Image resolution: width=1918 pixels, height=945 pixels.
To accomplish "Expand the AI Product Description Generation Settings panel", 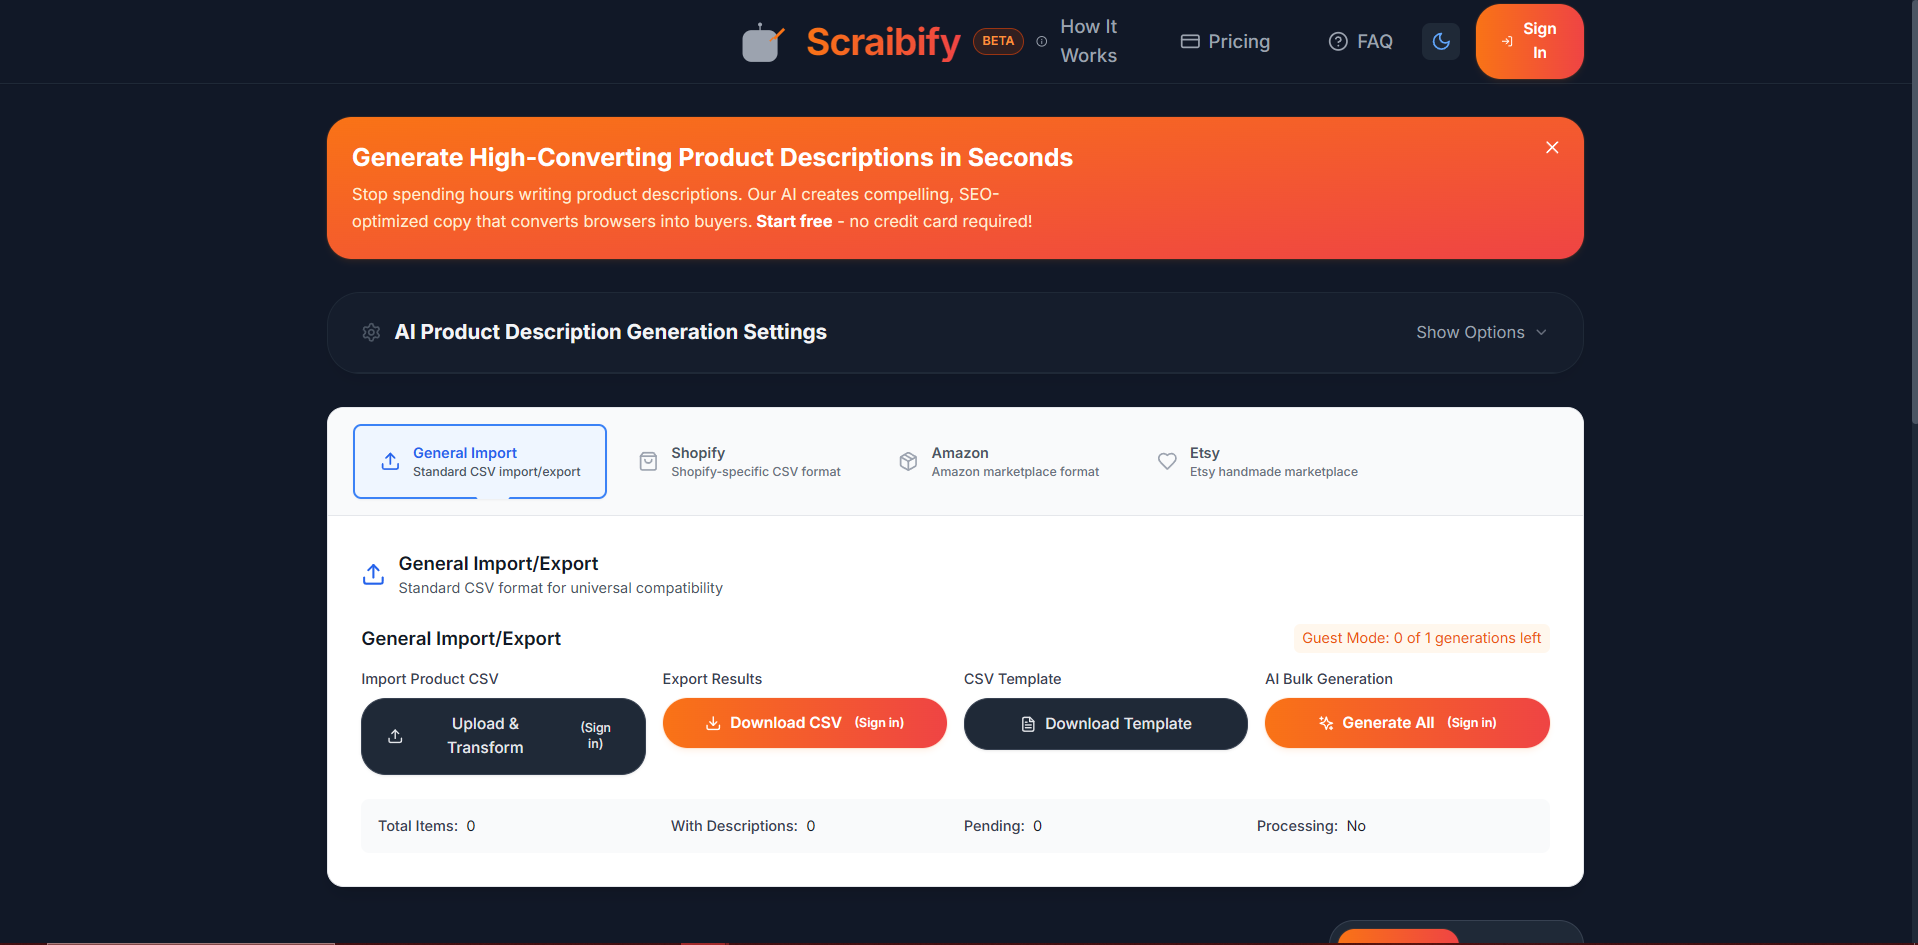I will (x=610, y=333).
